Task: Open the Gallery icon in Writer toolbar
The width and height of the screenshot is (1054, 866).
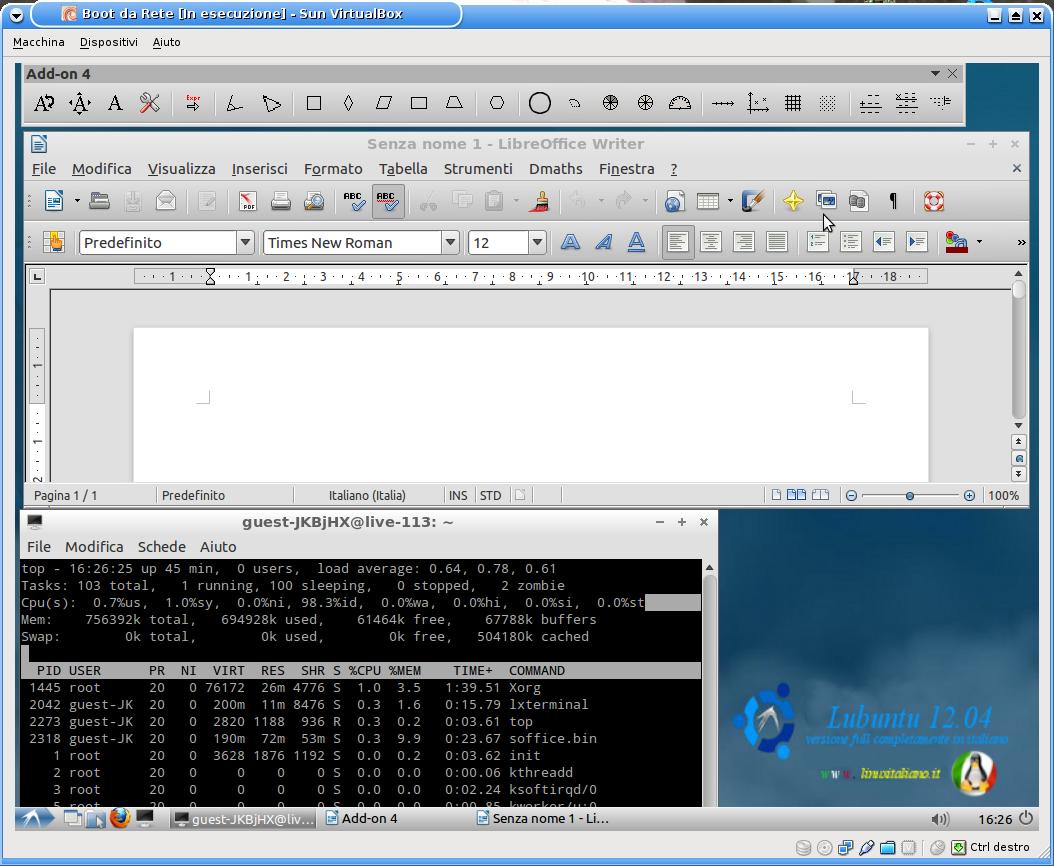Action: (826, 201)
